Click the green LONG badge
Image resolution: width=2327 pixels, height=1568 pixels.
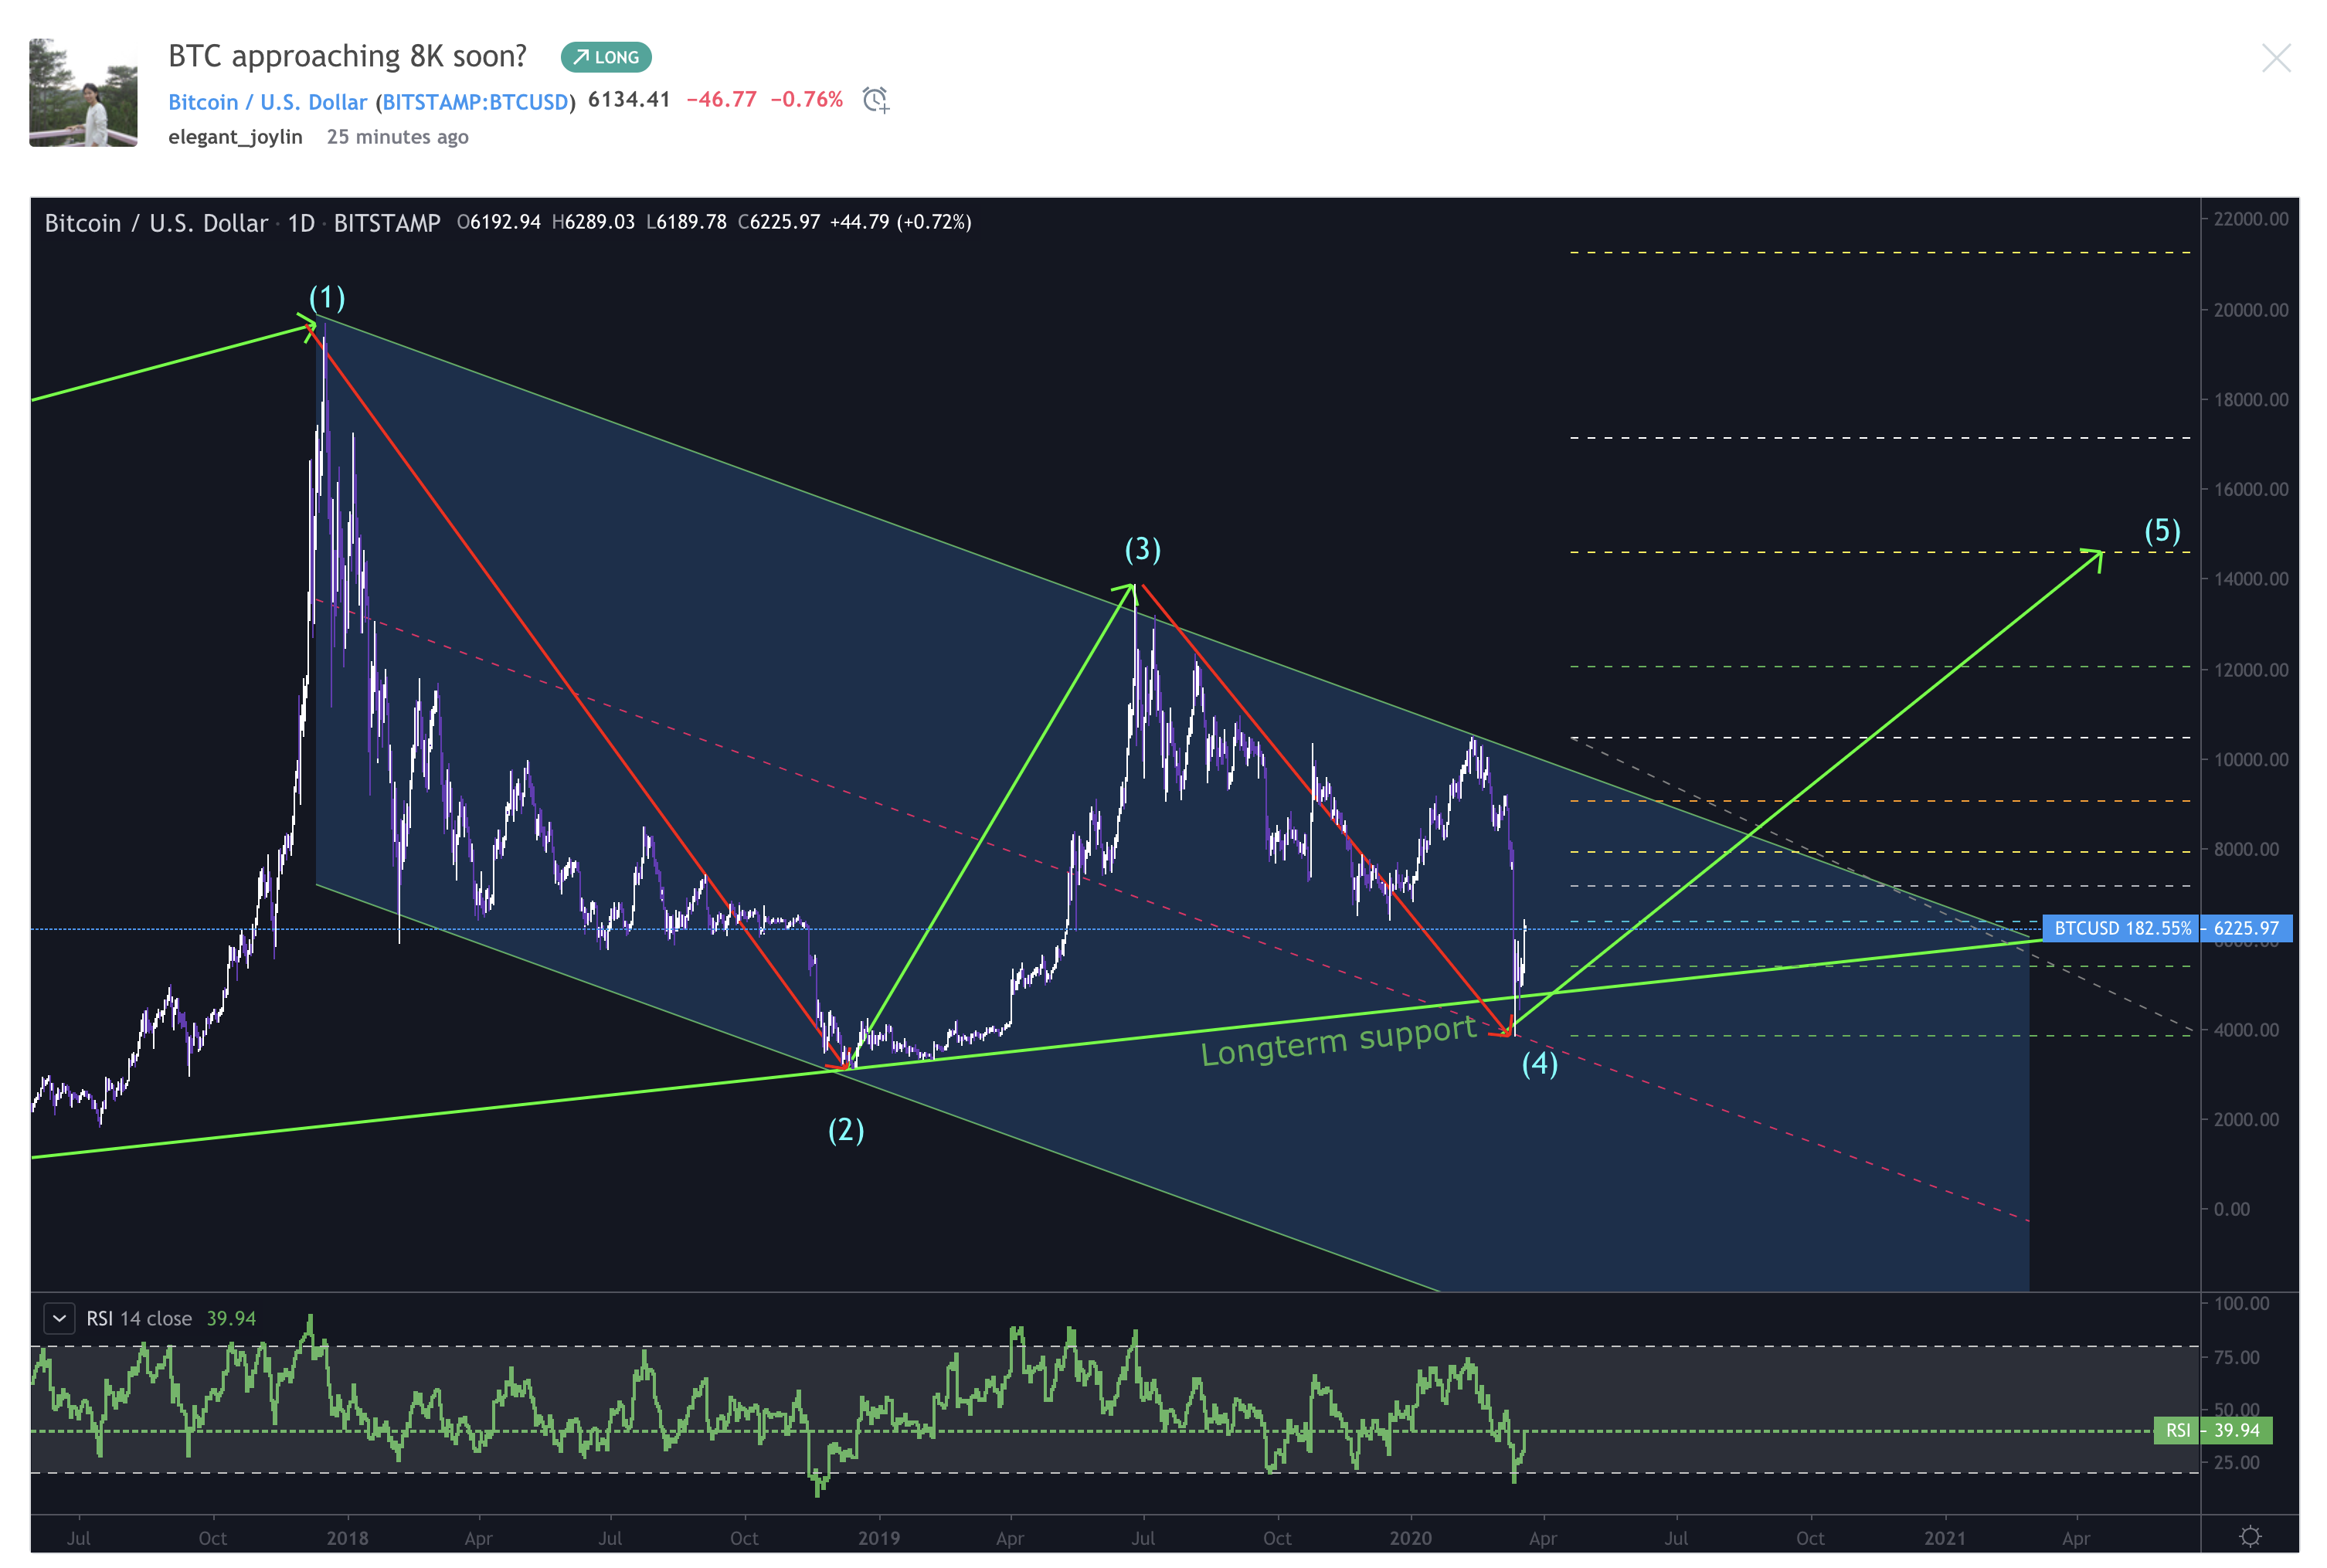point(606,57)
